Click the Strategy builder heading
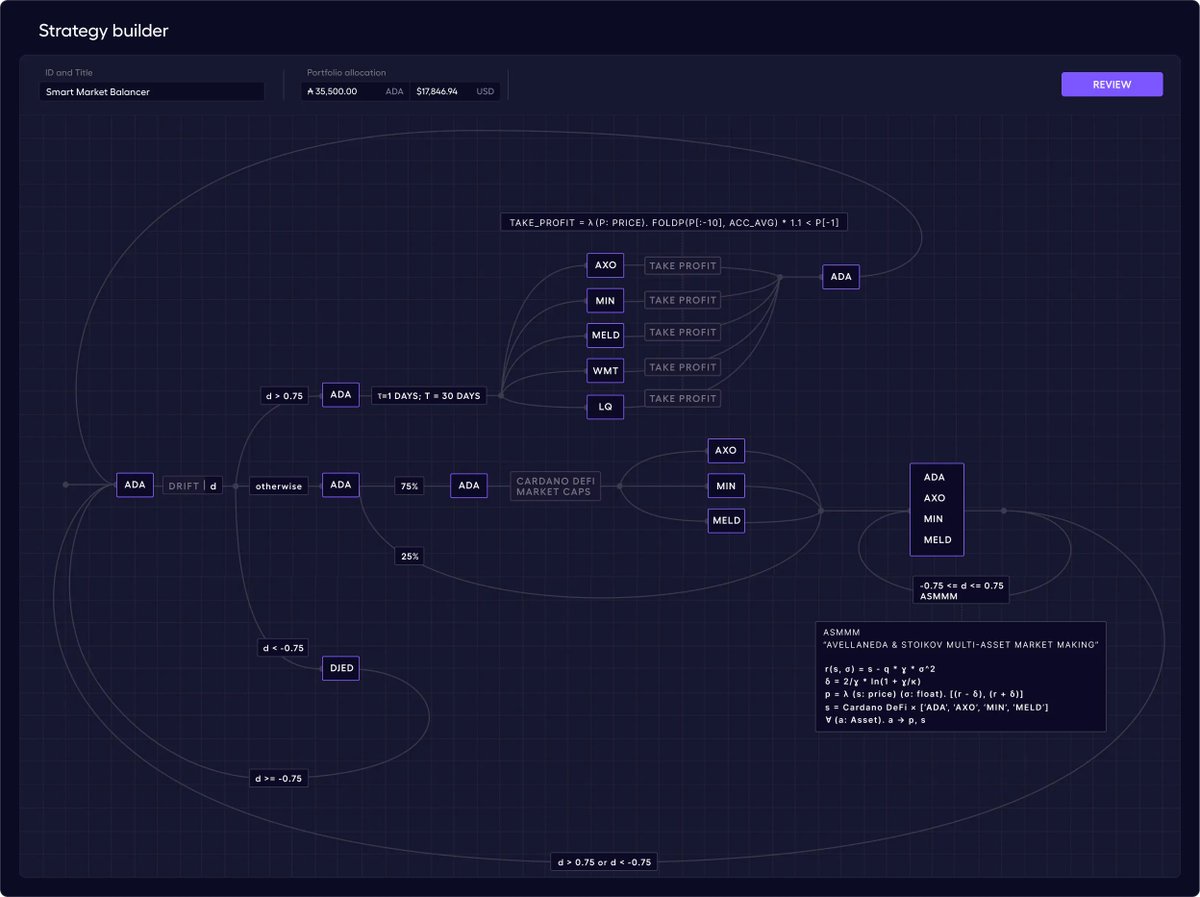 pyautogui.click(x=103, y=31)
